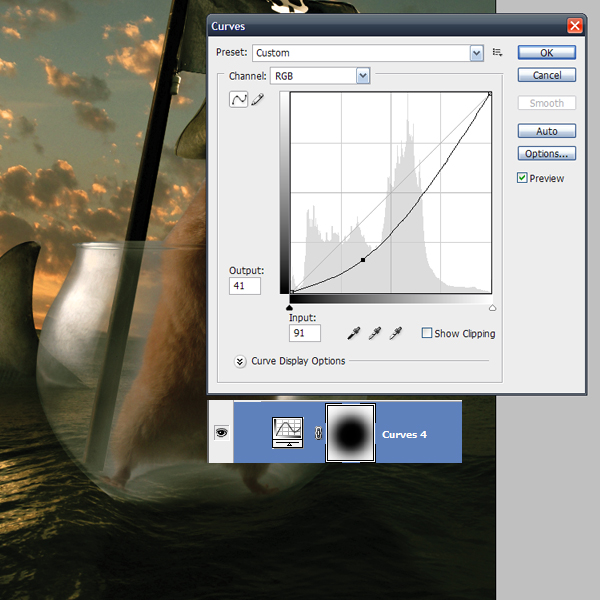The height and width of the screenshot is (600, 600).
Task: Hide the Curves 4 layer
Action: click(221, 432)
